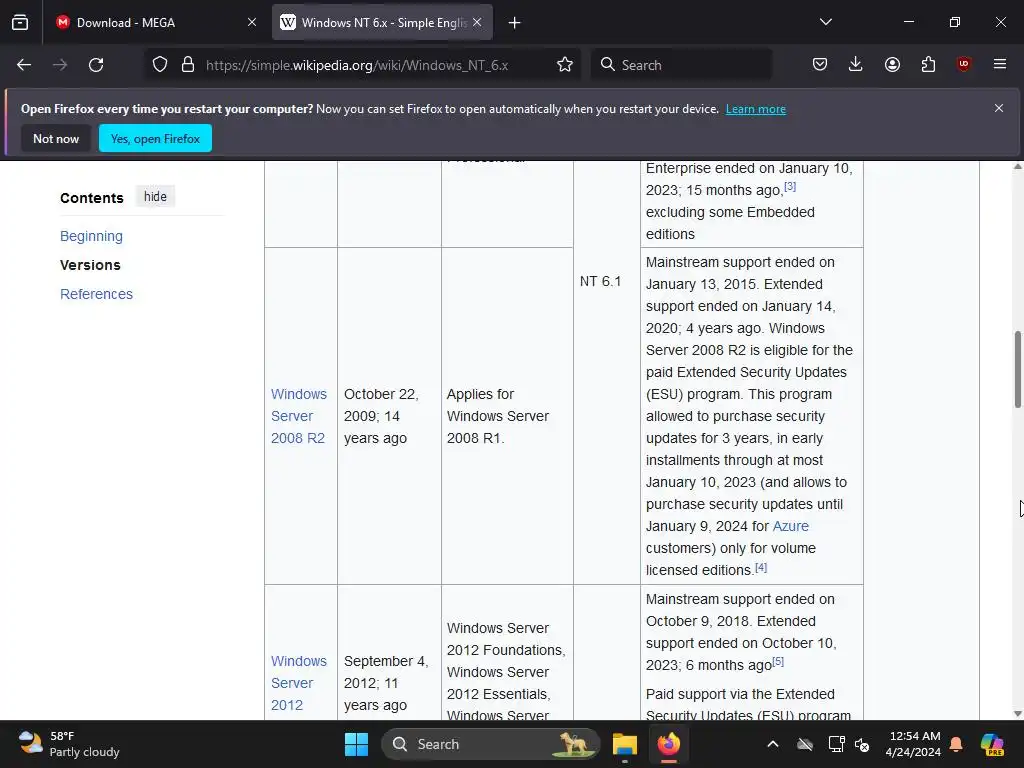View site security via padlock icon
The width and height of the screenshot is (1024, 768).
188,65
